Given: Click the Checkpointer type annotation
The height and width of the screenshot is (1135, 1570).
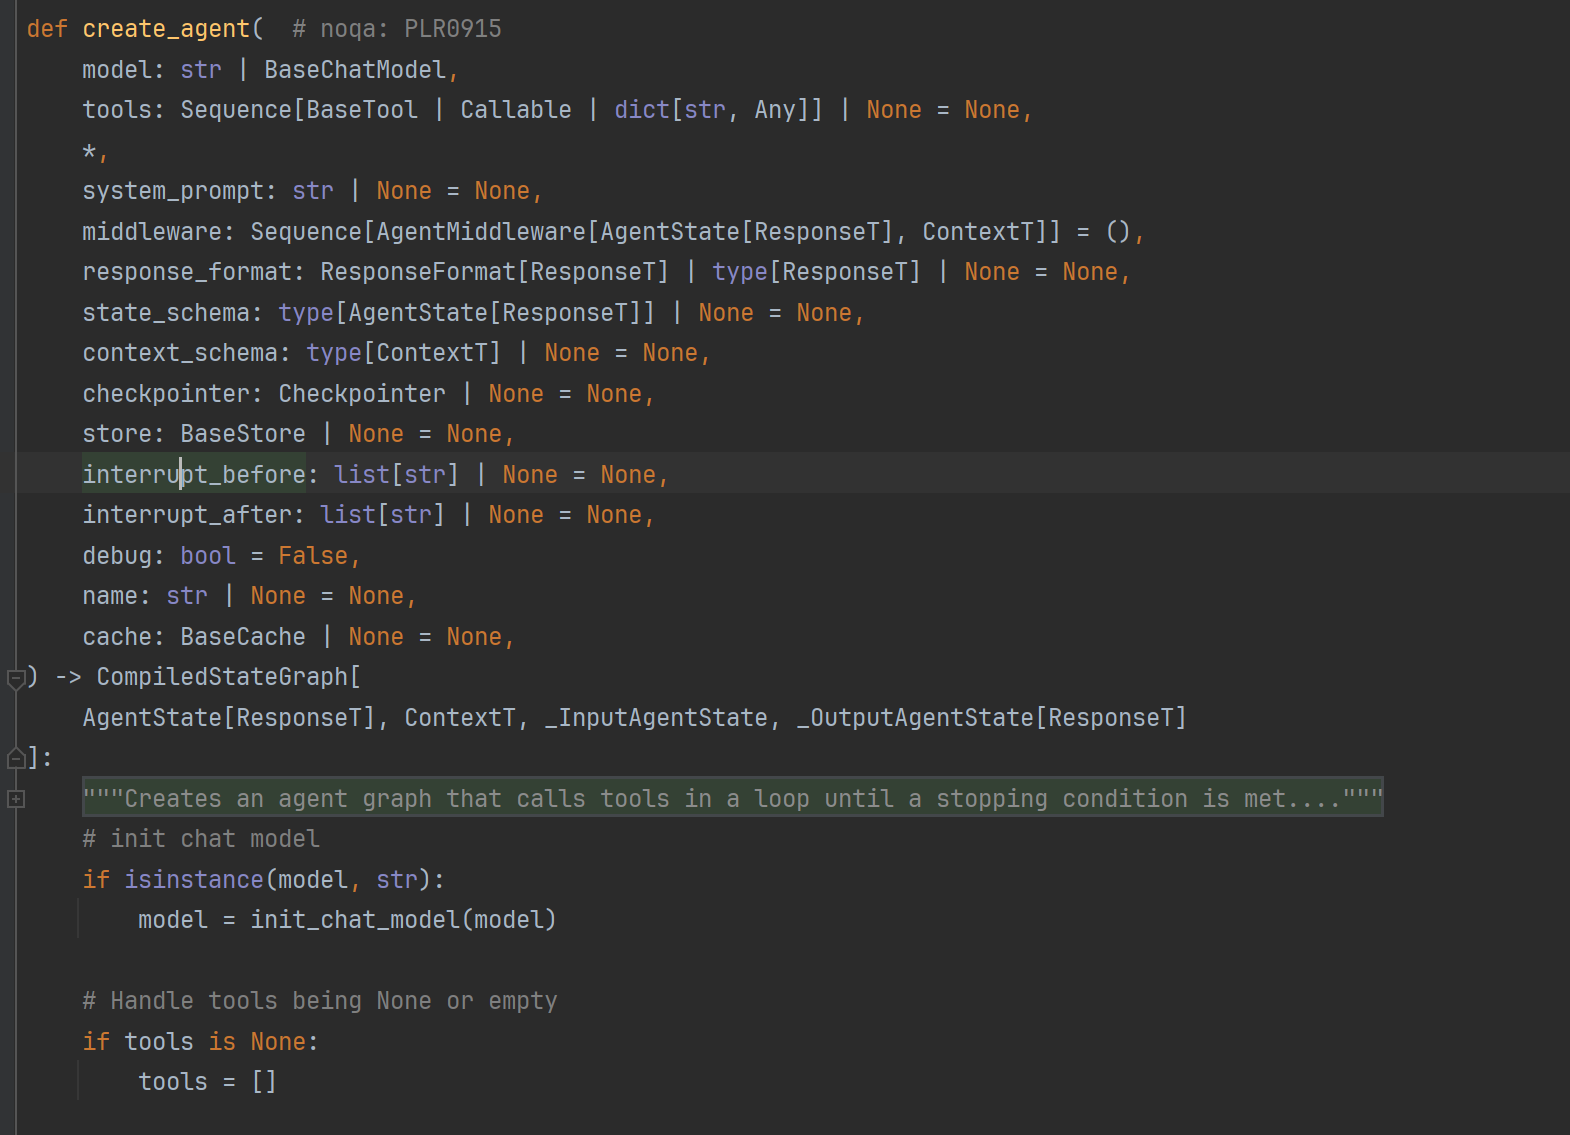Looking at the screenshot, I should [362, 394].
